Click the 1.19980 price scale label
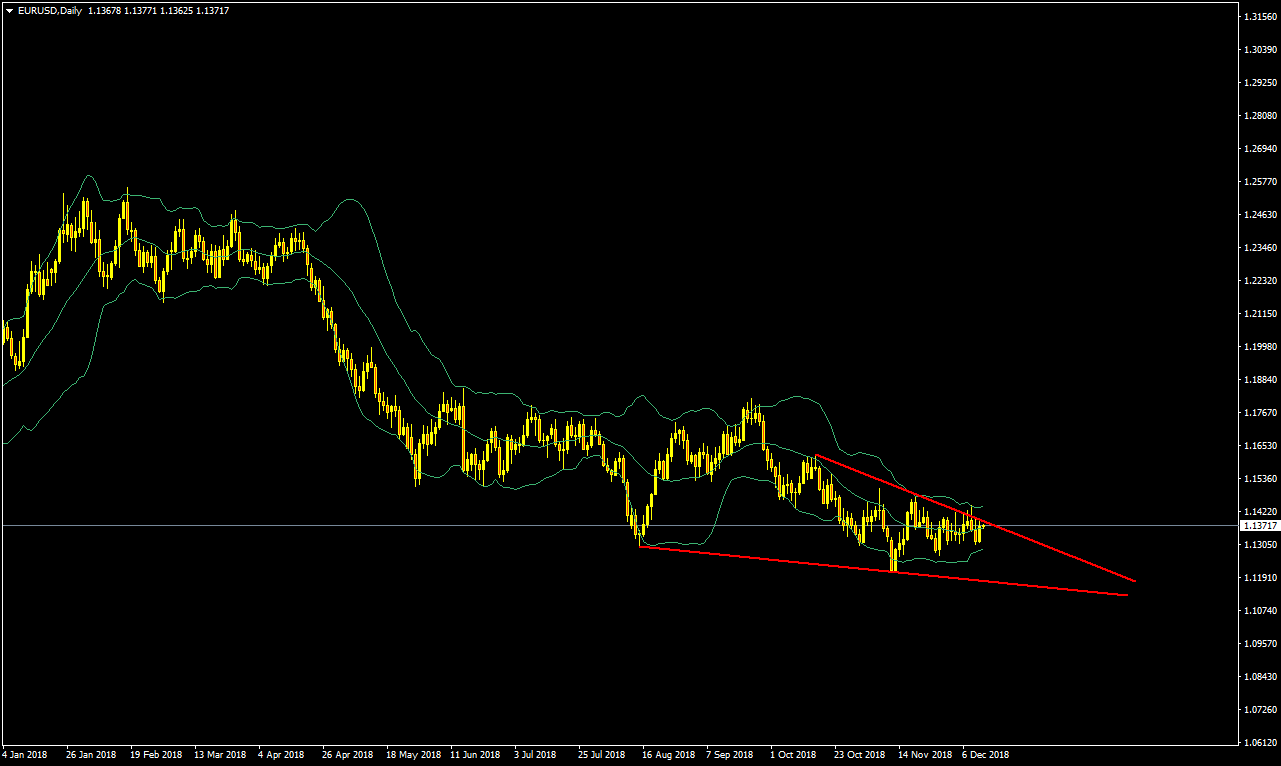 (1258, 347)
